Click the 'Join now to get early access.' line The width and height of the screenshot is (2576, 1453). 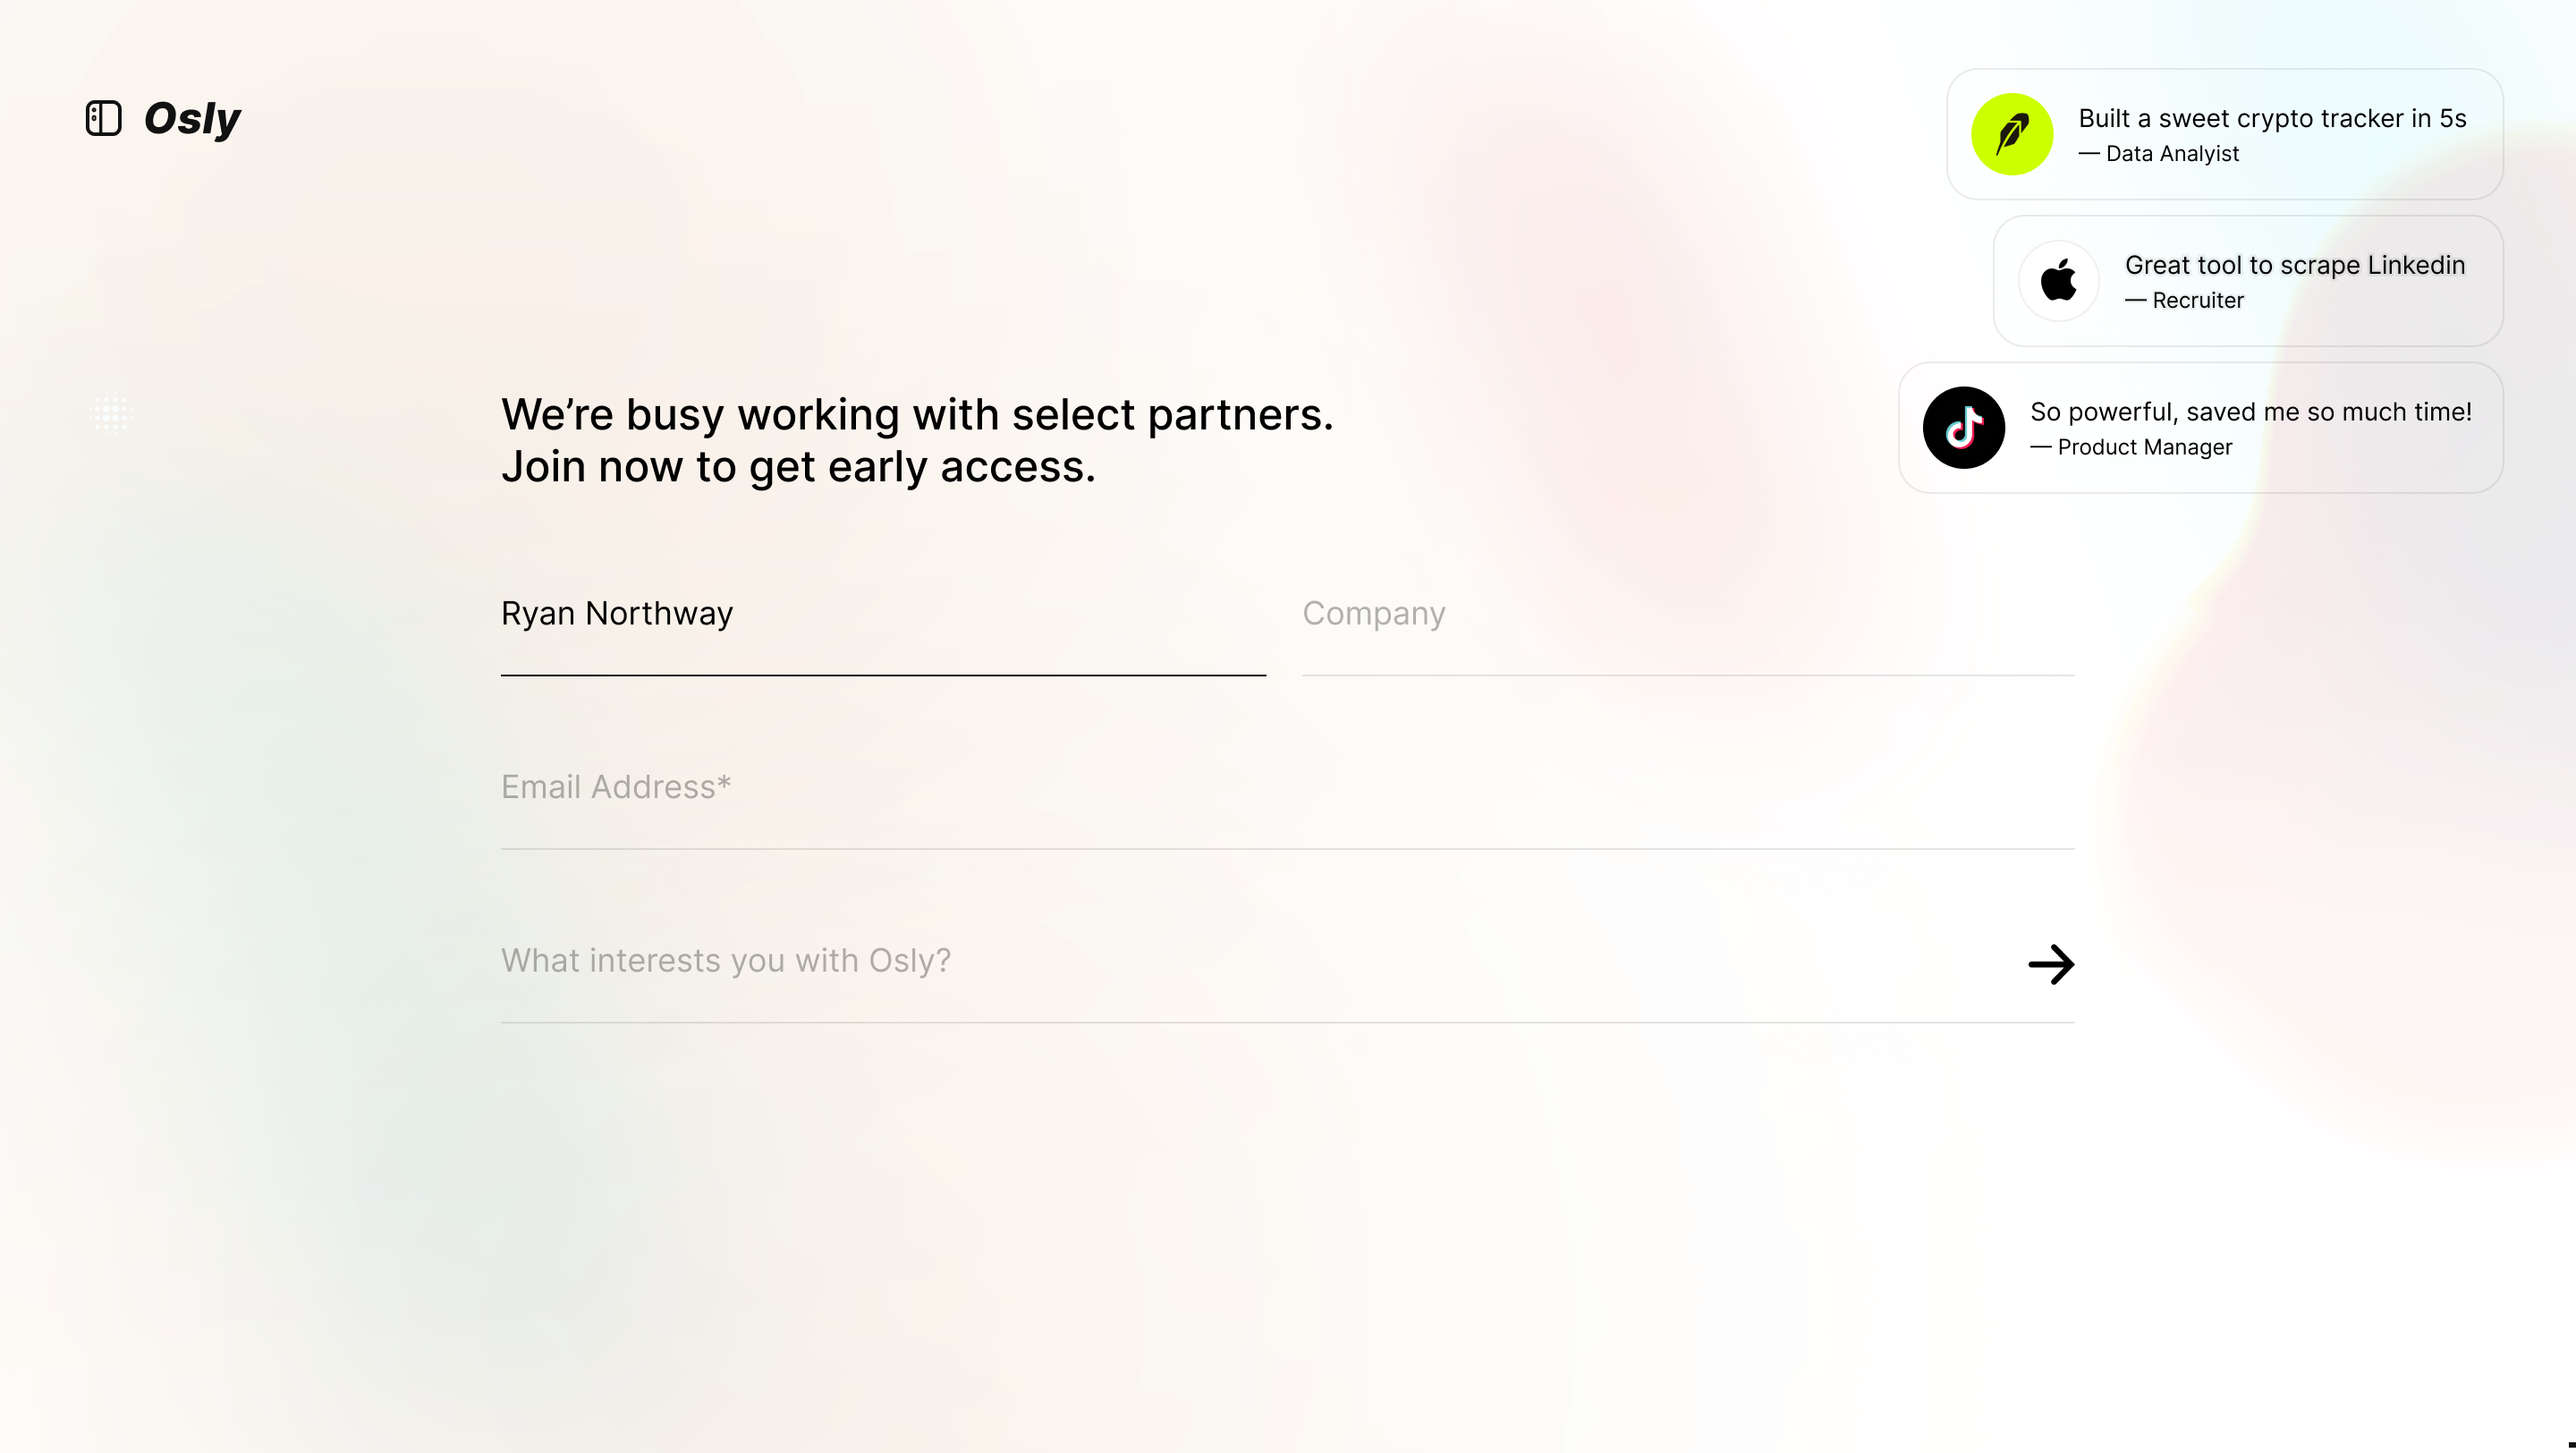pos(798,466)
